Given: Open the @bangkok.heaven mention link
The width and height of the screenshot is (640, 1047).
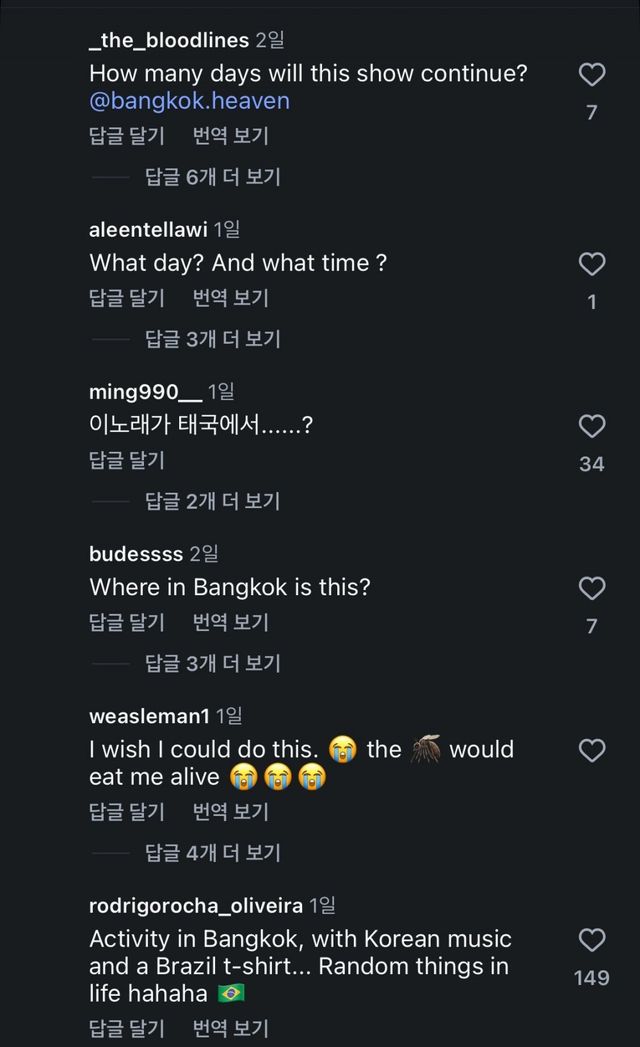Looking at the screenshot, I should click(x=189, y=101).
